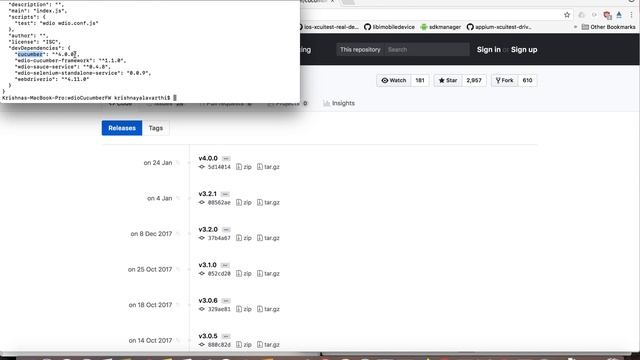Click the "on 8 Dec 2017" release date
This screenshot has height=360, width=640.
pyautogui.click(x=151, y=234)
